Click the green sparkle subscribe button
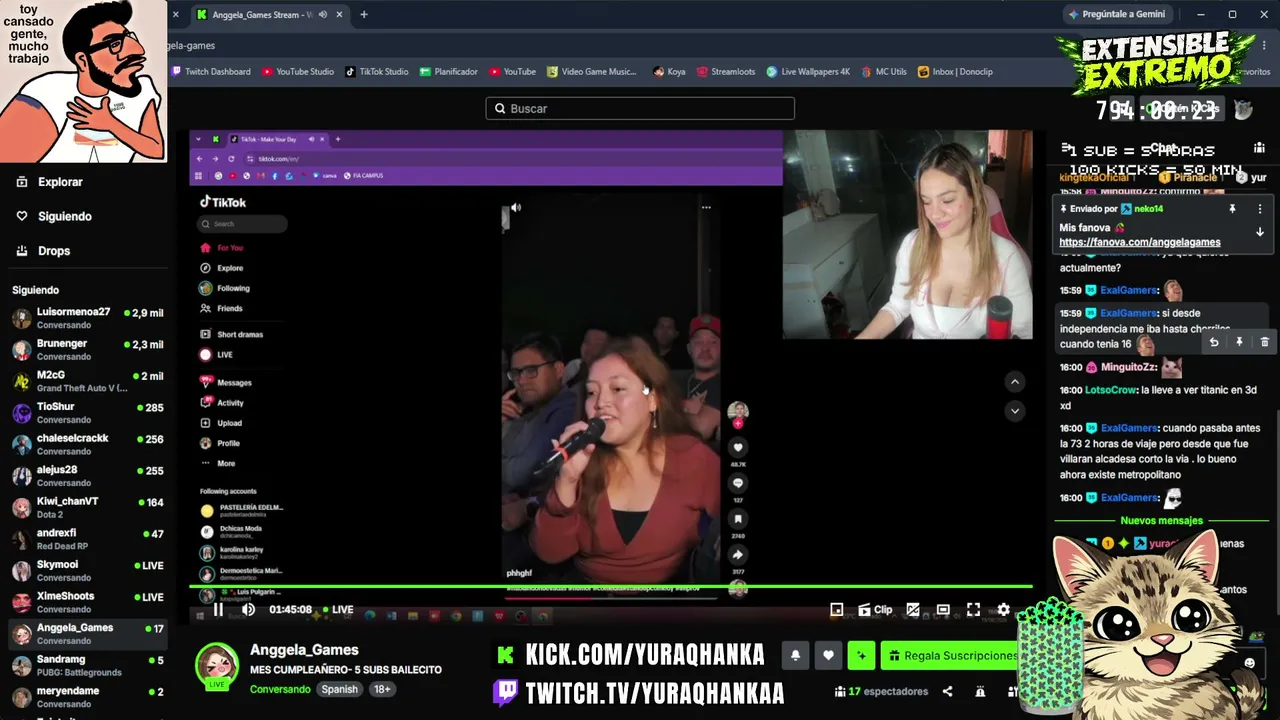The height and width of the screenshot is (720, 1280). pos(861,655)
